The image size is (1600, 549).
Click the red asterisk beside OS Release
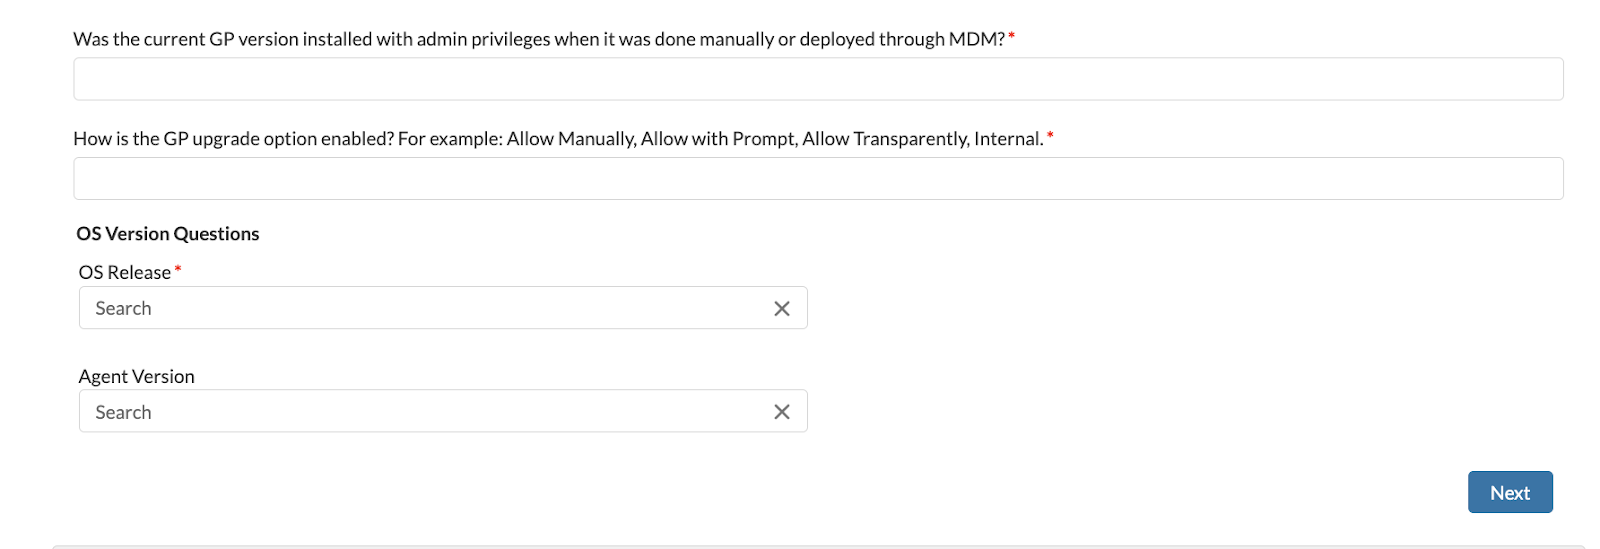(x=178, y=269)
